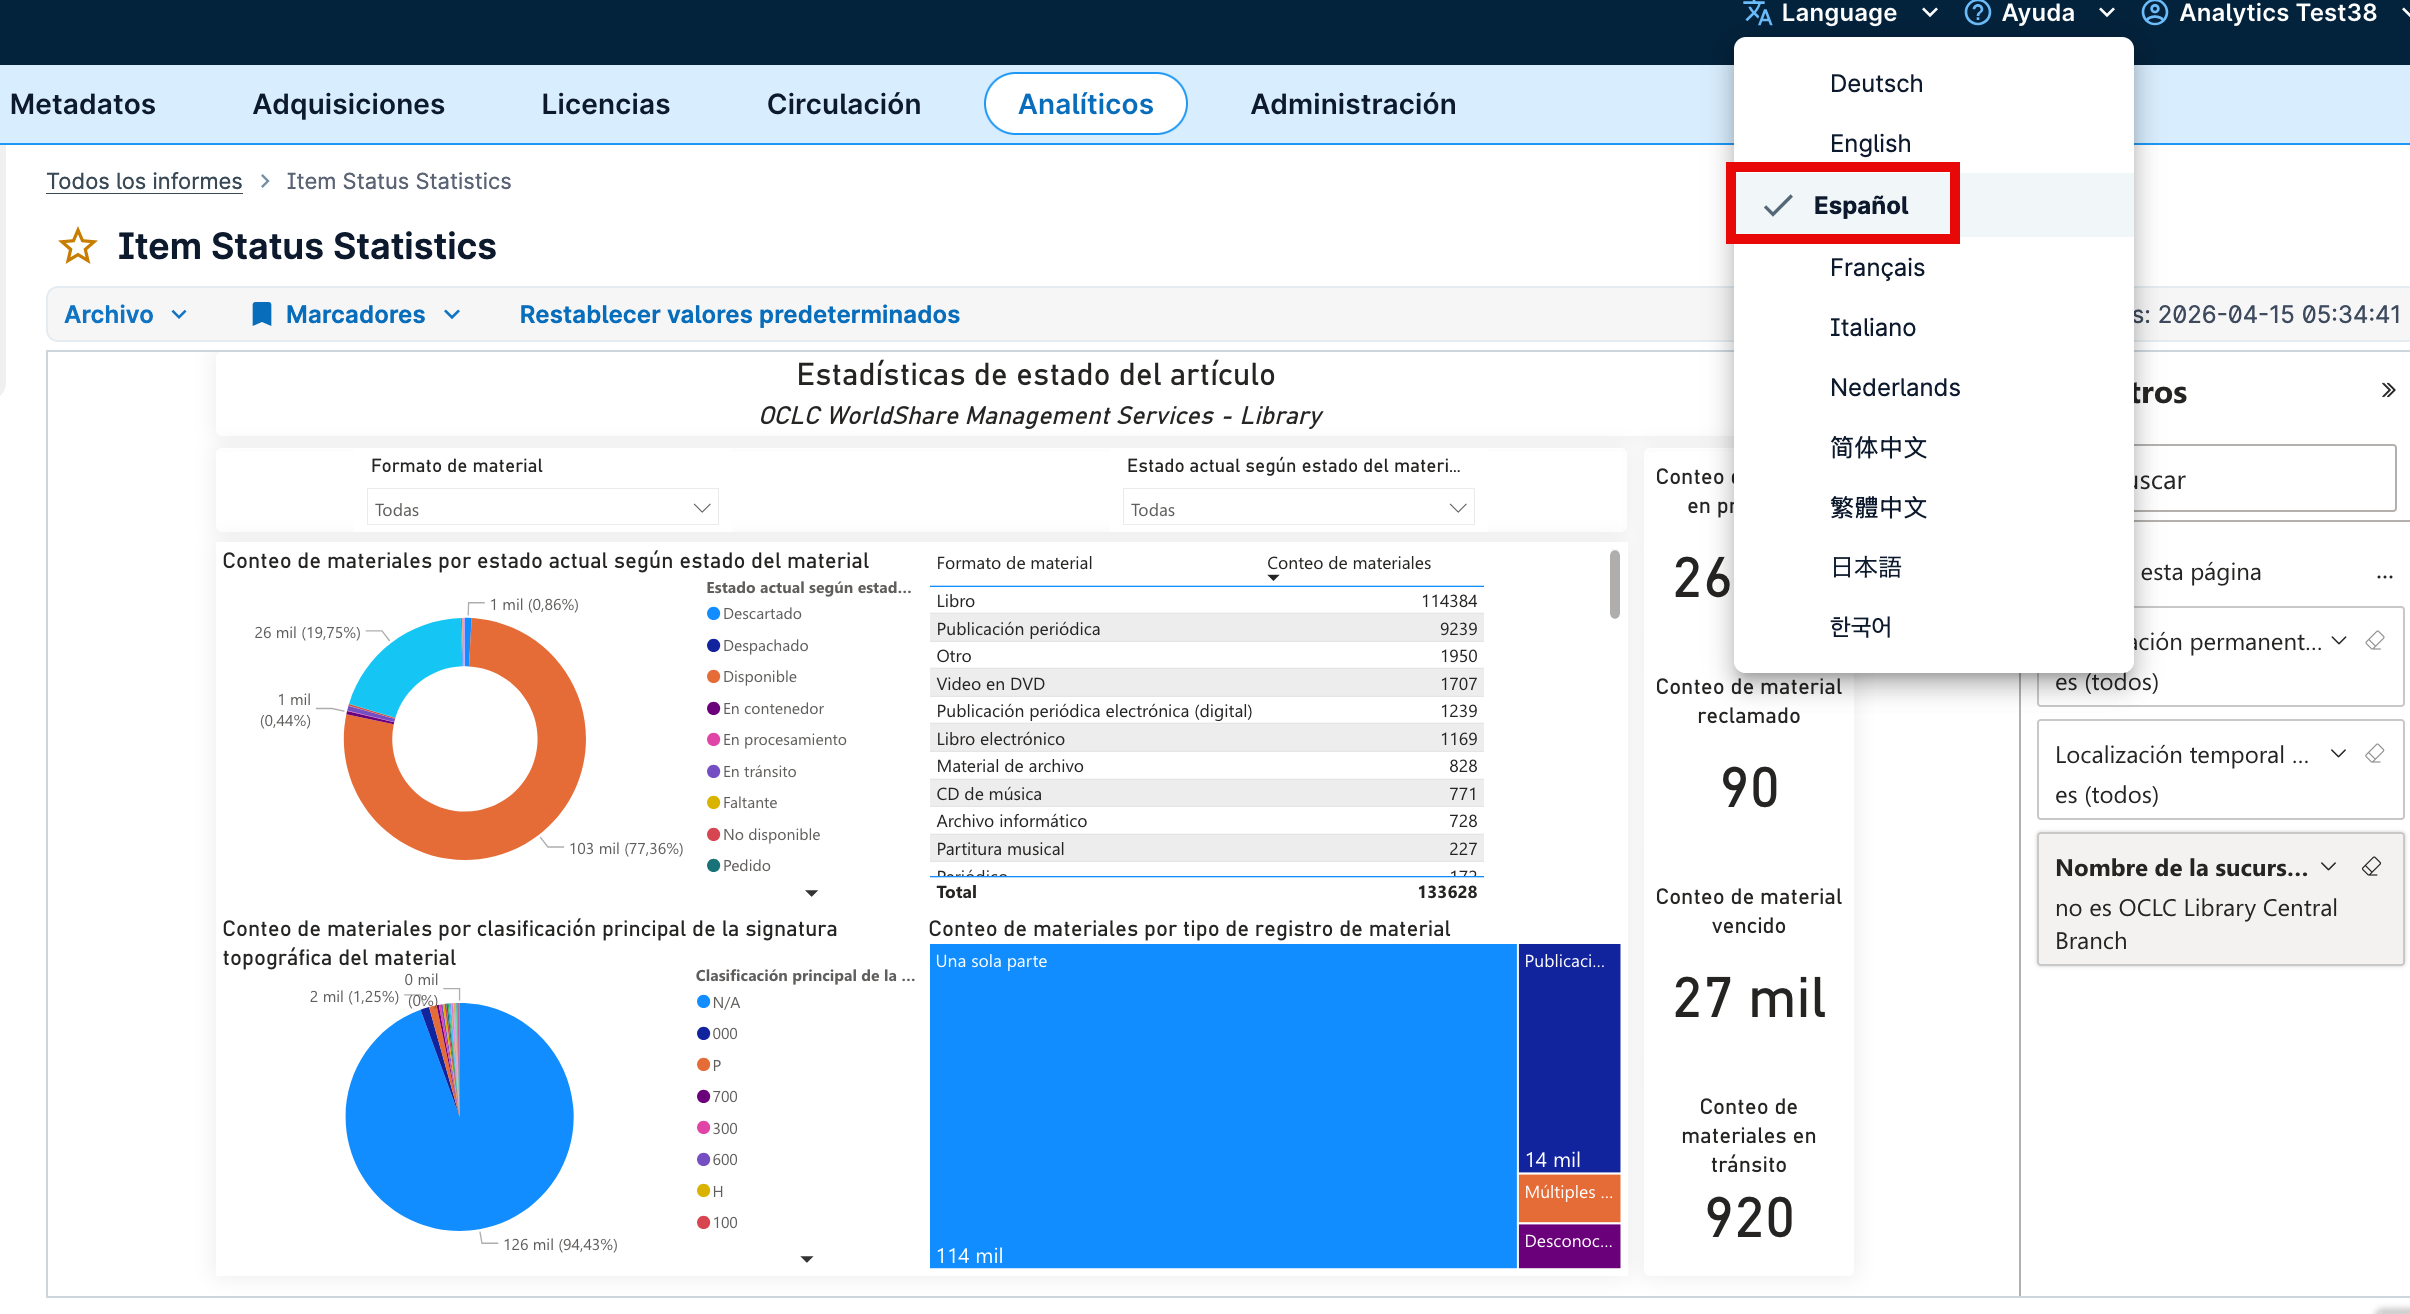Choose Français in the language list
Image resolution: width=2410 pixels, height=1314 pixels.
click(x=1877, y=268)
